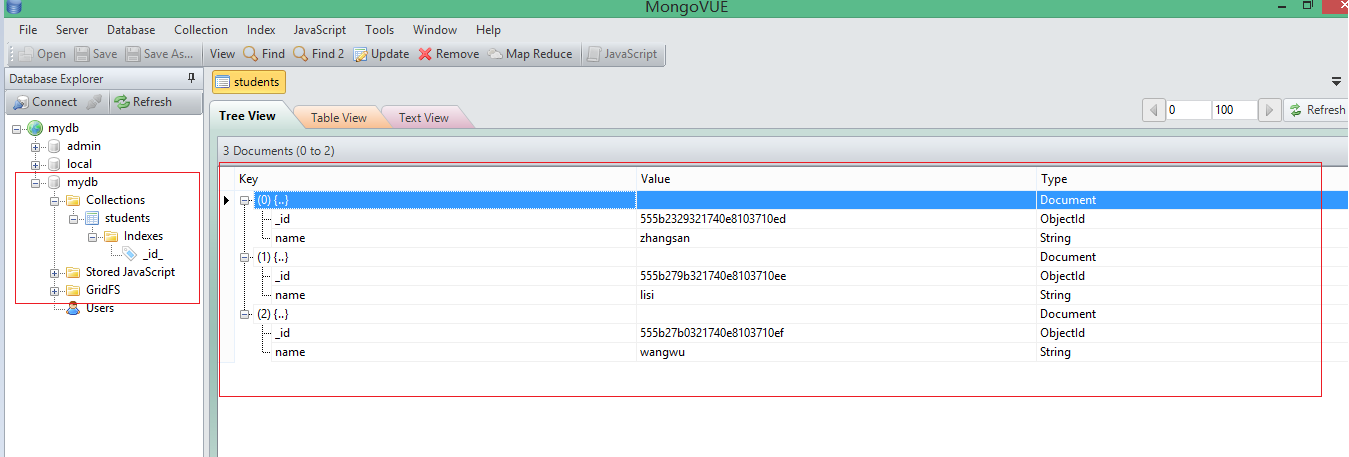Select the GridFS folder

click(x=103, y=290)
